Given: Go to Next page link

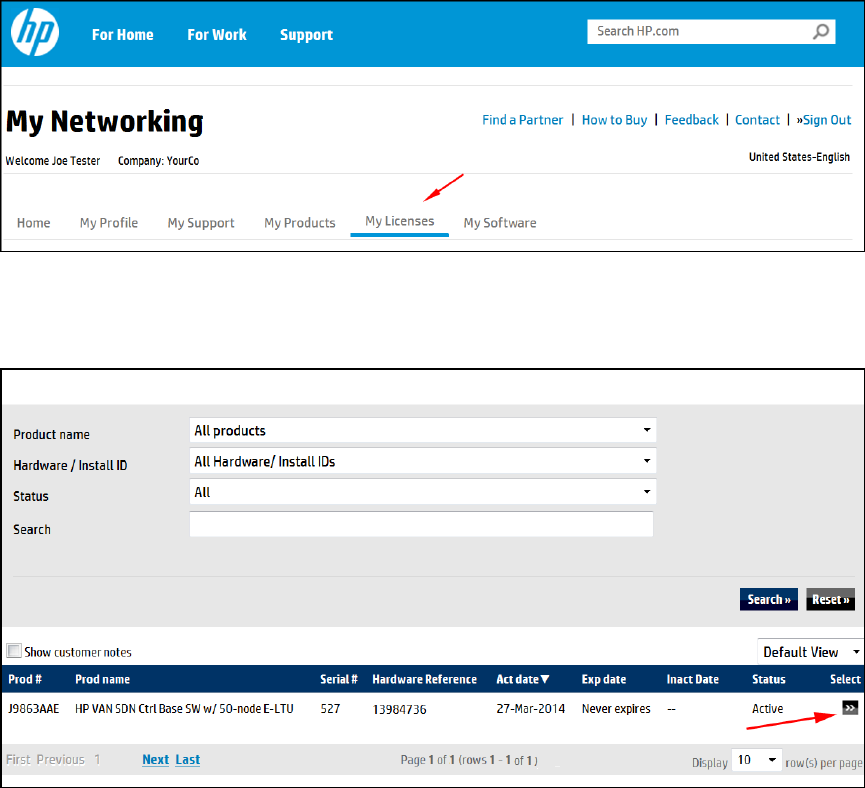Looking at the screenshot, I should [x=156, y=760].
